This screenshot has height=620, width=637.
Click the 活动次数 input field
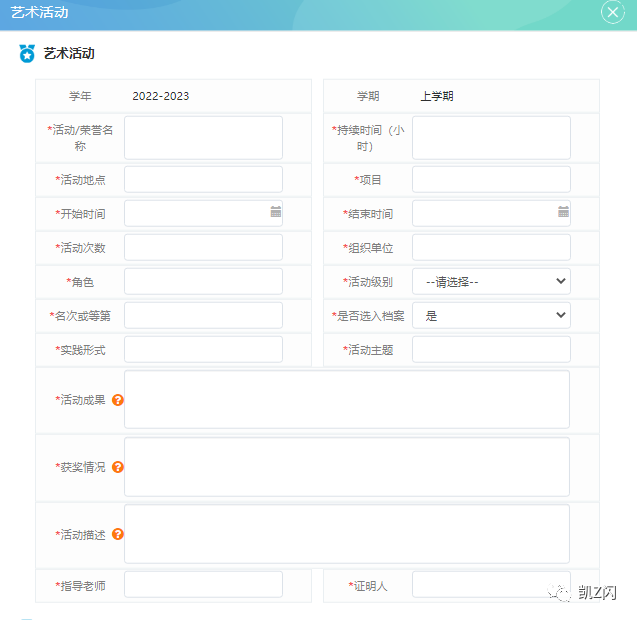[203, 248]
